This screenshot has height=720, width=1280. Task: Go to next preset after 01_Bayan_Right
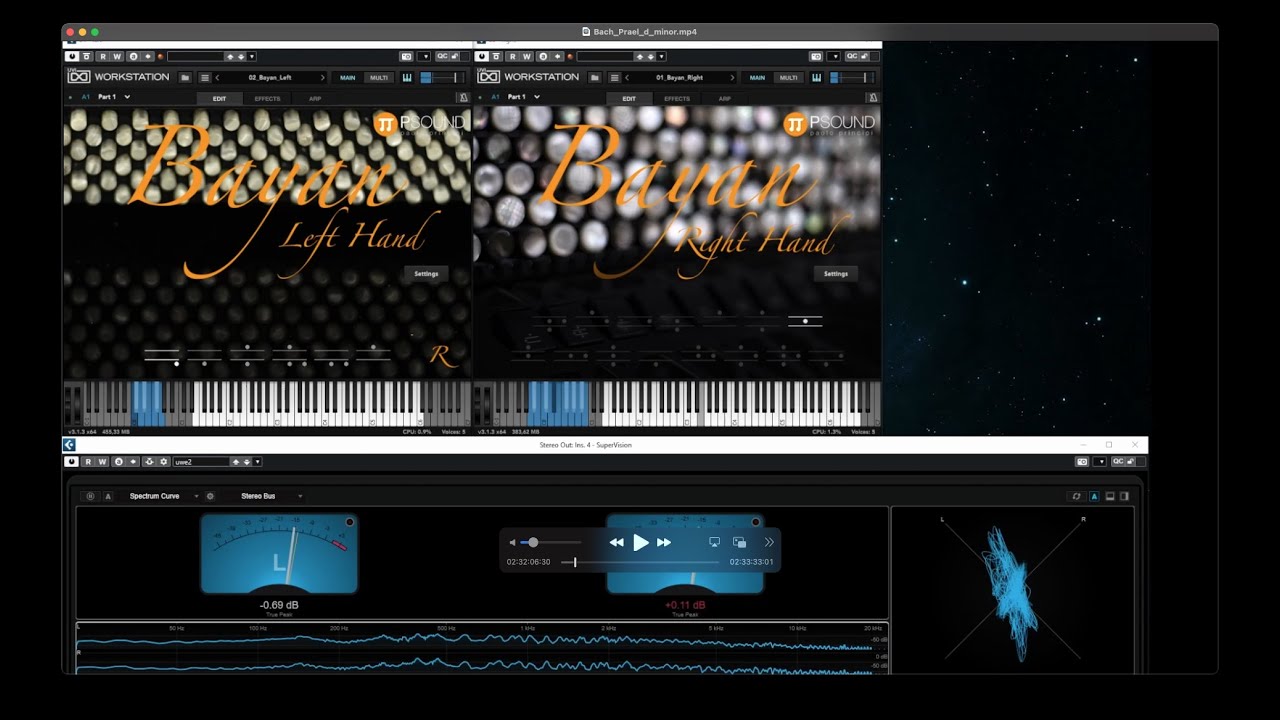coord(733,77)
